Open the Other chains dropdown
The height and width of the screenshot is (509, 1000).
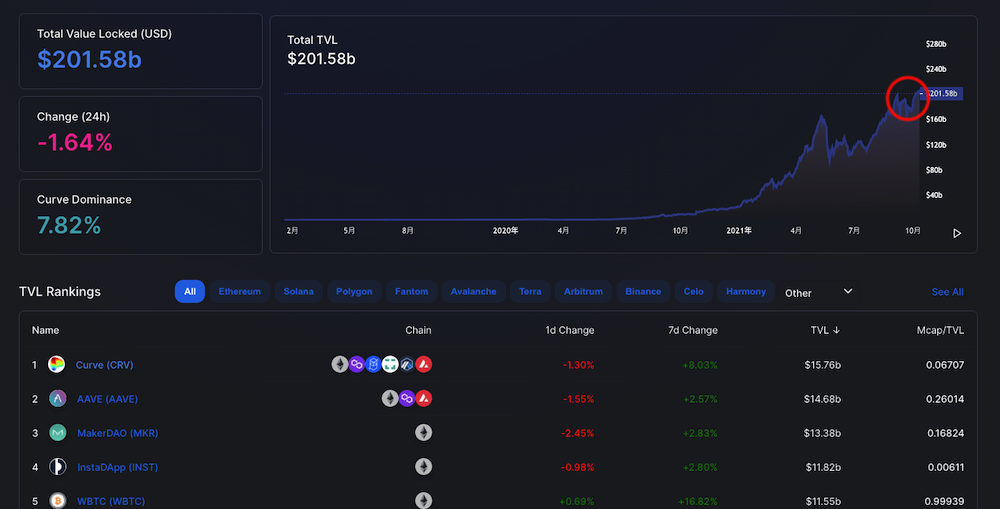click(818, 292)
